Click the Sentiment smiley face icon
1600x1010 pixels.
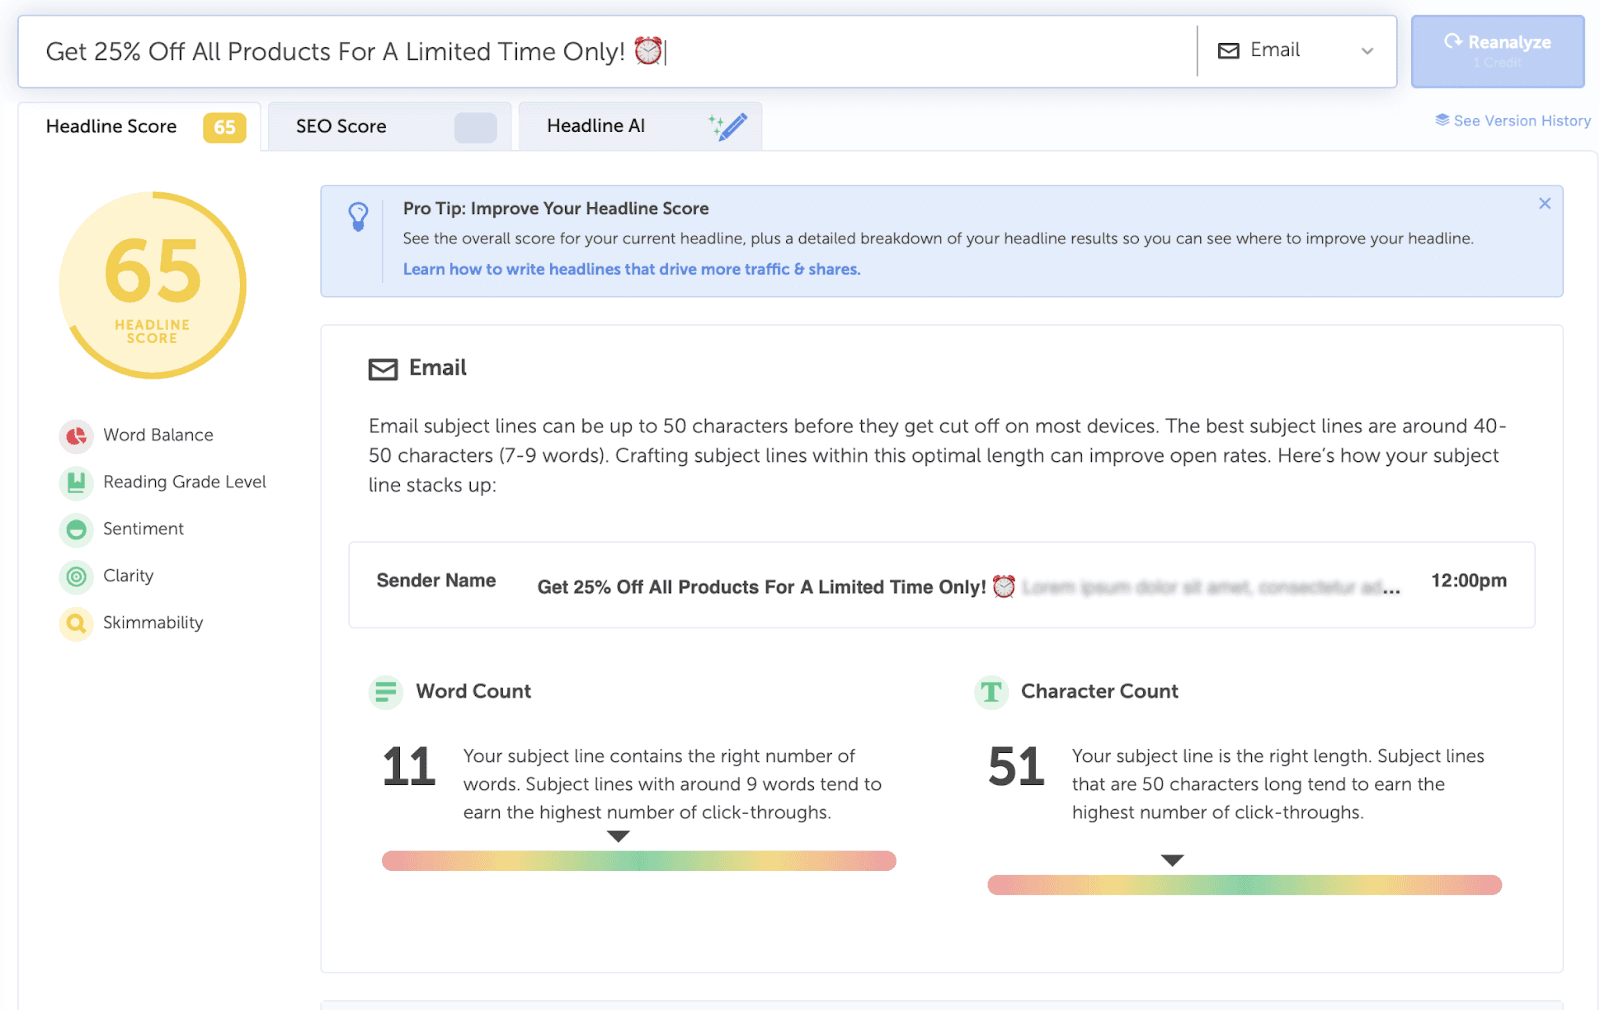pyautogui.click(x=76, y=530)
